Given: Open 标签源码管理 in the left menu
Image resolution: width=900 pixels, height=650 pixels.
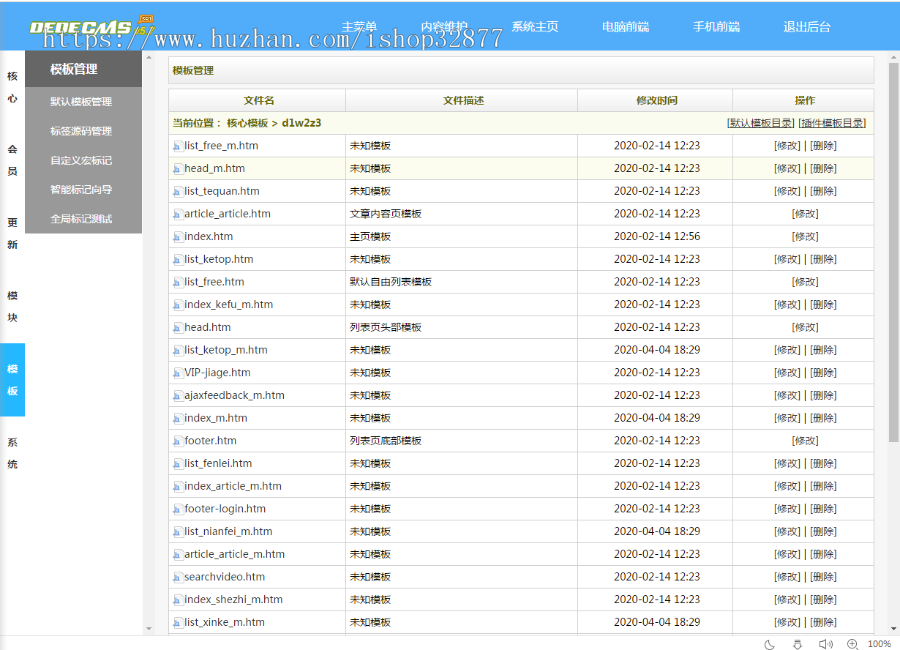Looking at the screenshot, I should click(81, 131).
